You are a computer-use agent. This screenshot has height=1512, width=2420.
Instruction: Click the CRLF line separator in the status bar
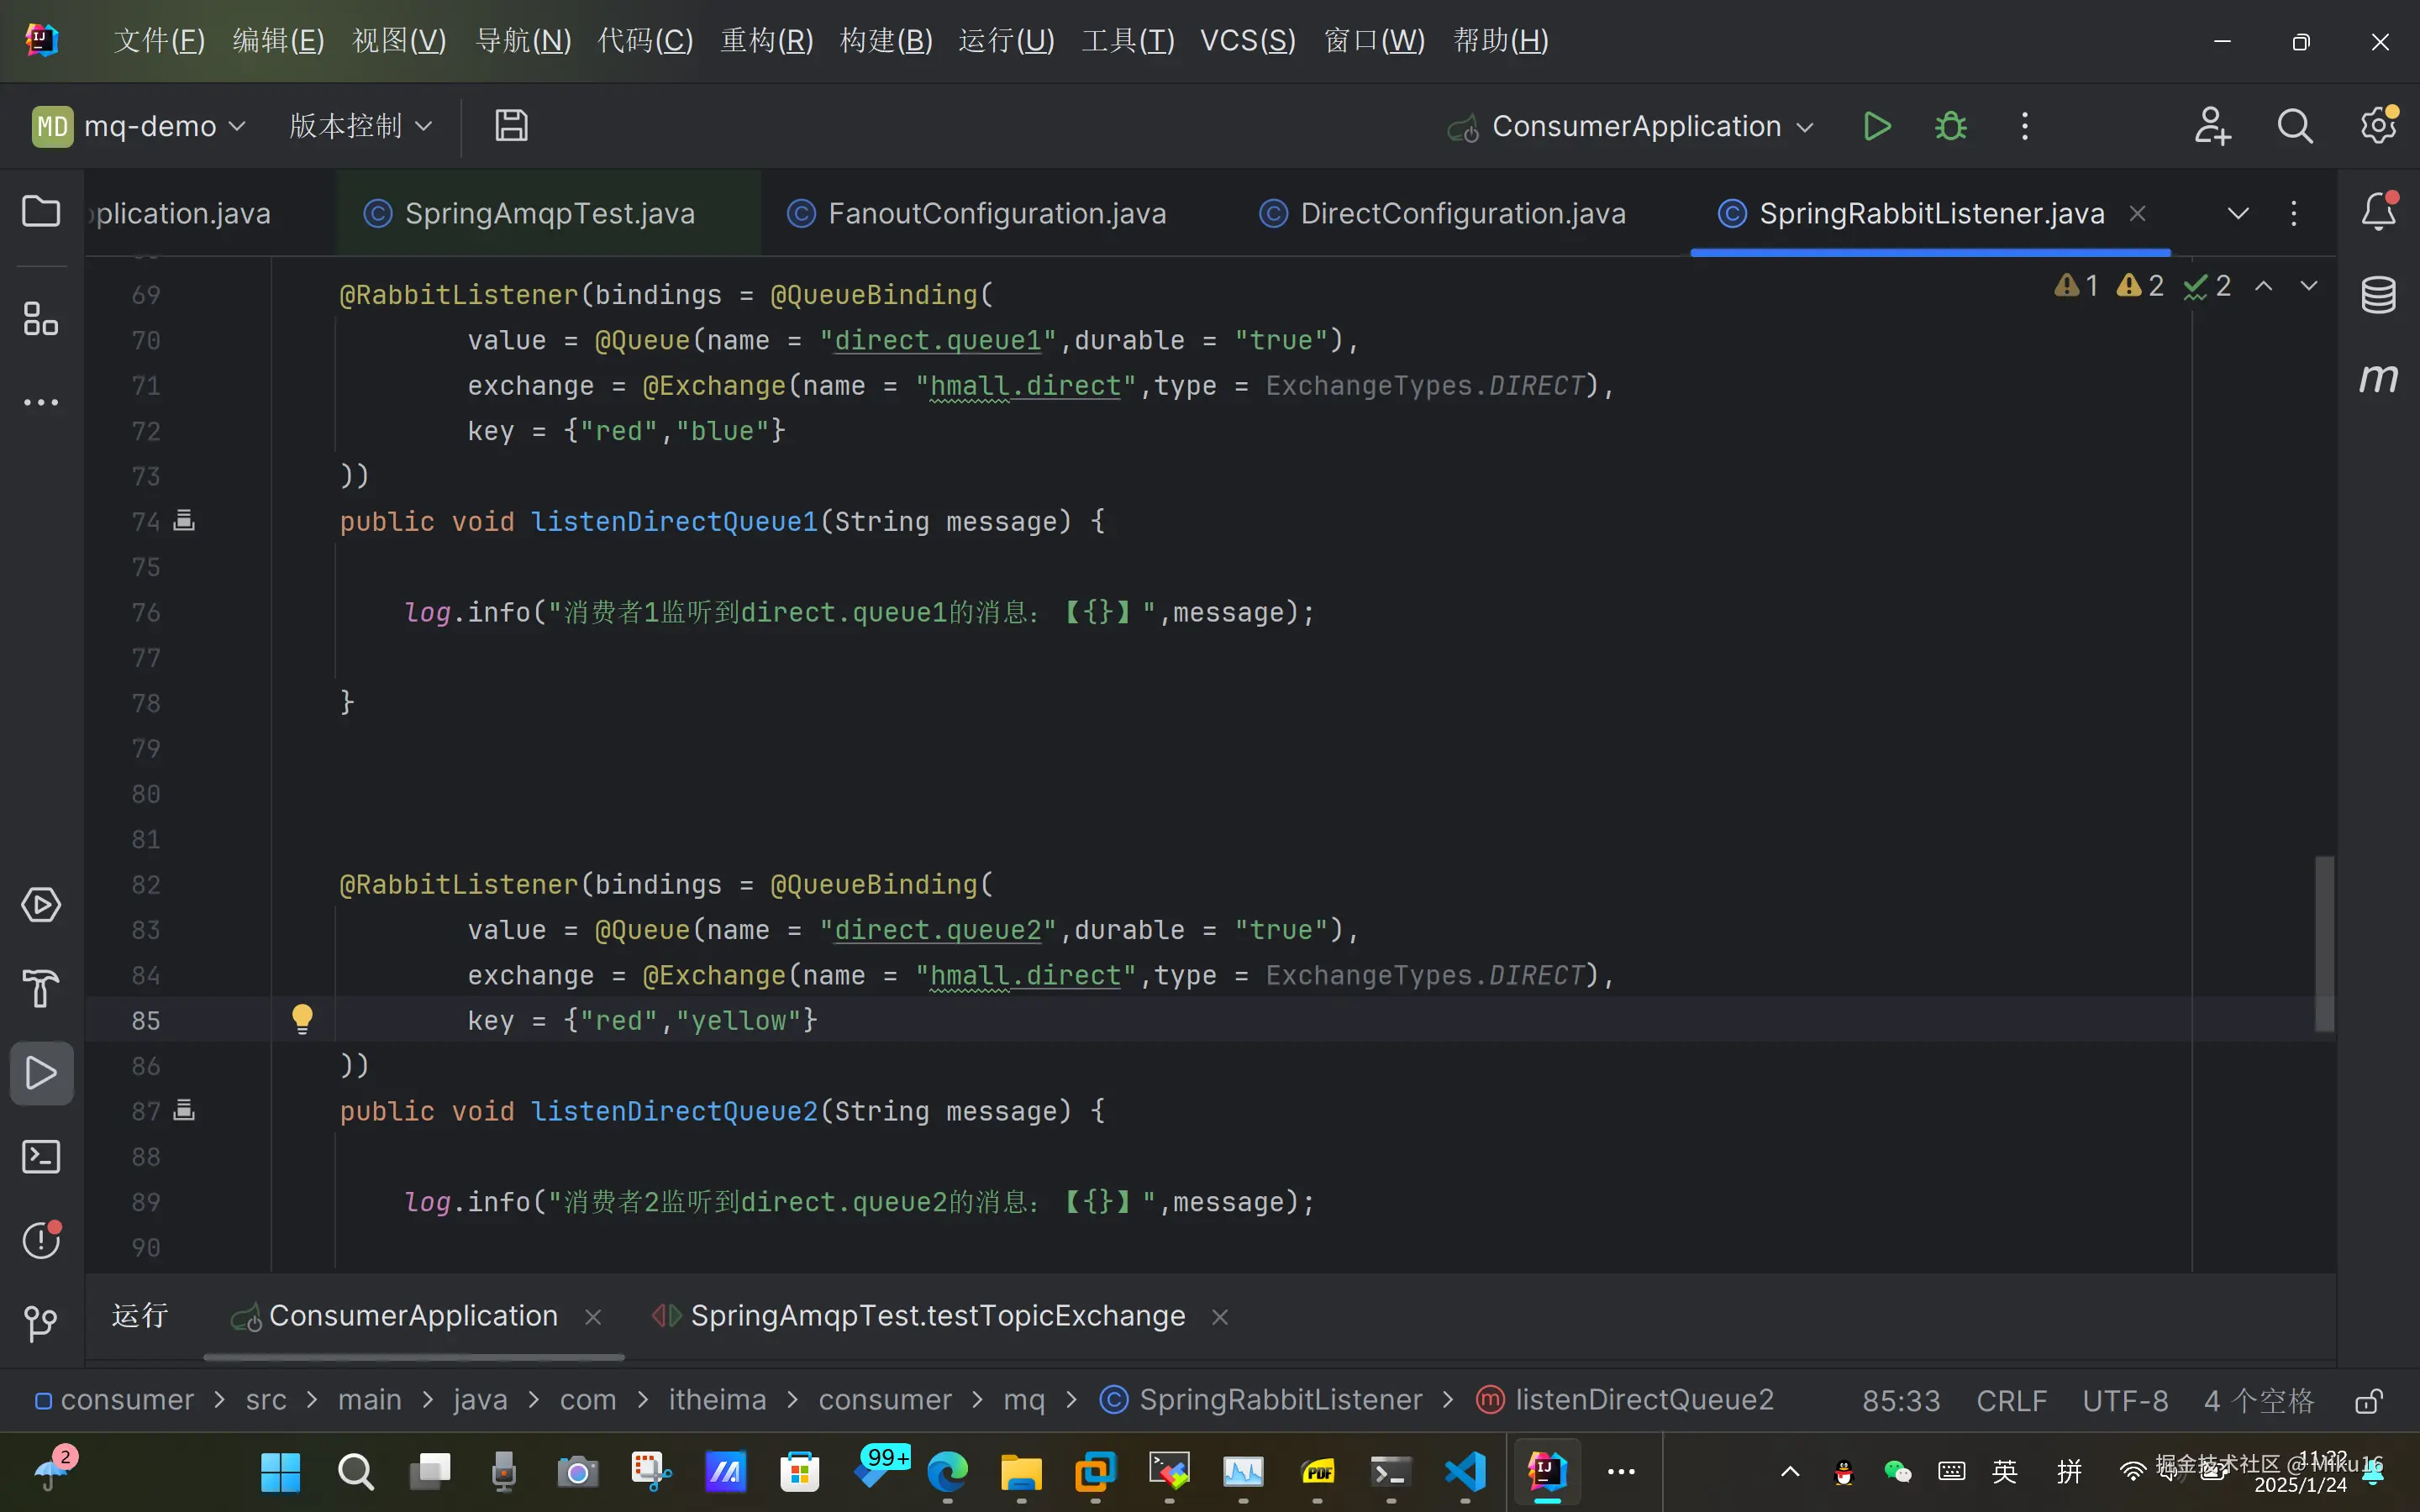(x=2011, y=1401)
